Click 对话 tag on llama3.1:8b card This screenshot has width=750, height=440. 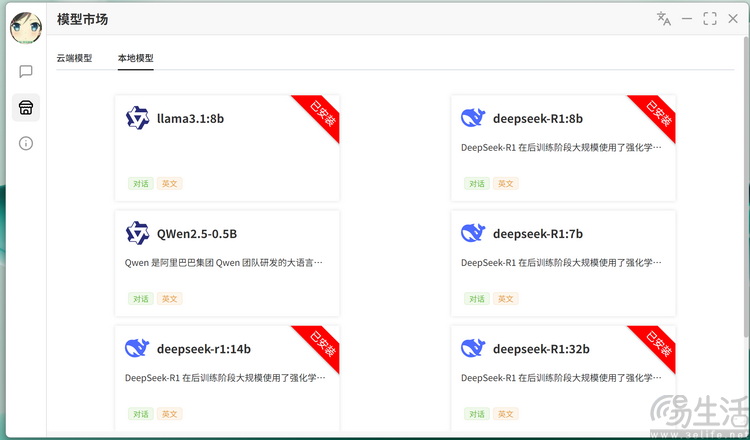(141, 184)
